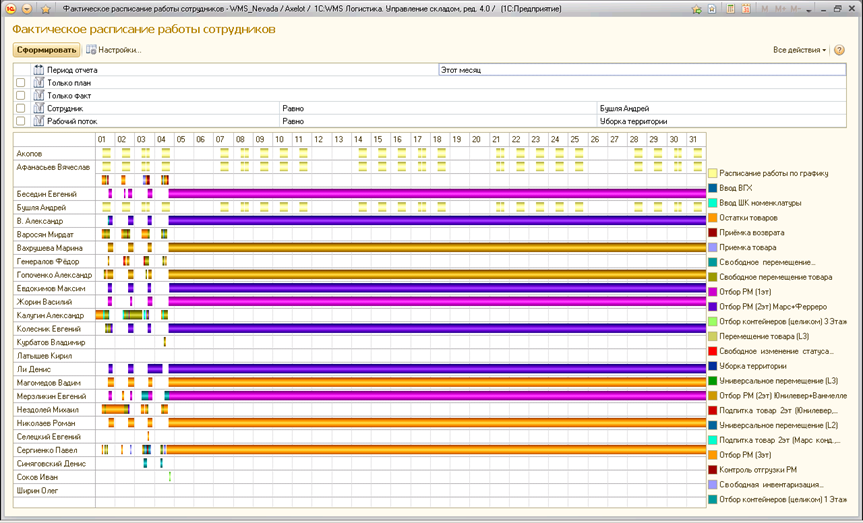Open the calculator icon in title bar
Screen dimensions: 863x523
730,8
